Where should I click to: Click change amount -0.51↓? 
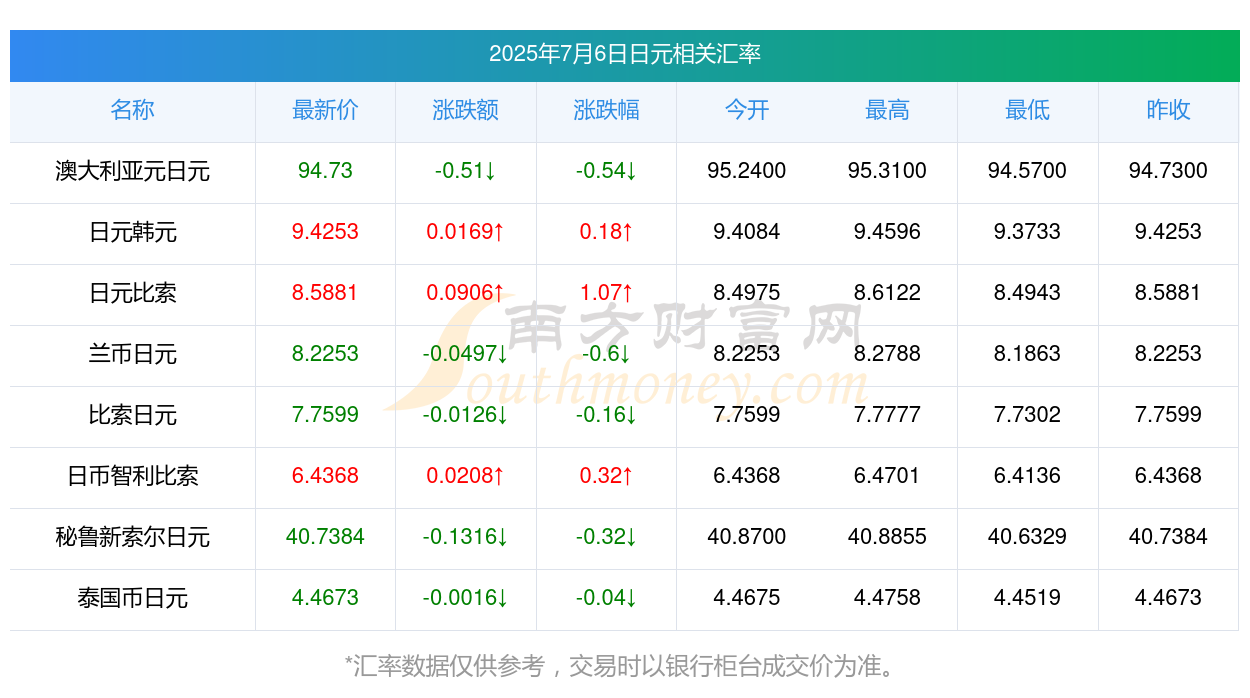(466, 171)
